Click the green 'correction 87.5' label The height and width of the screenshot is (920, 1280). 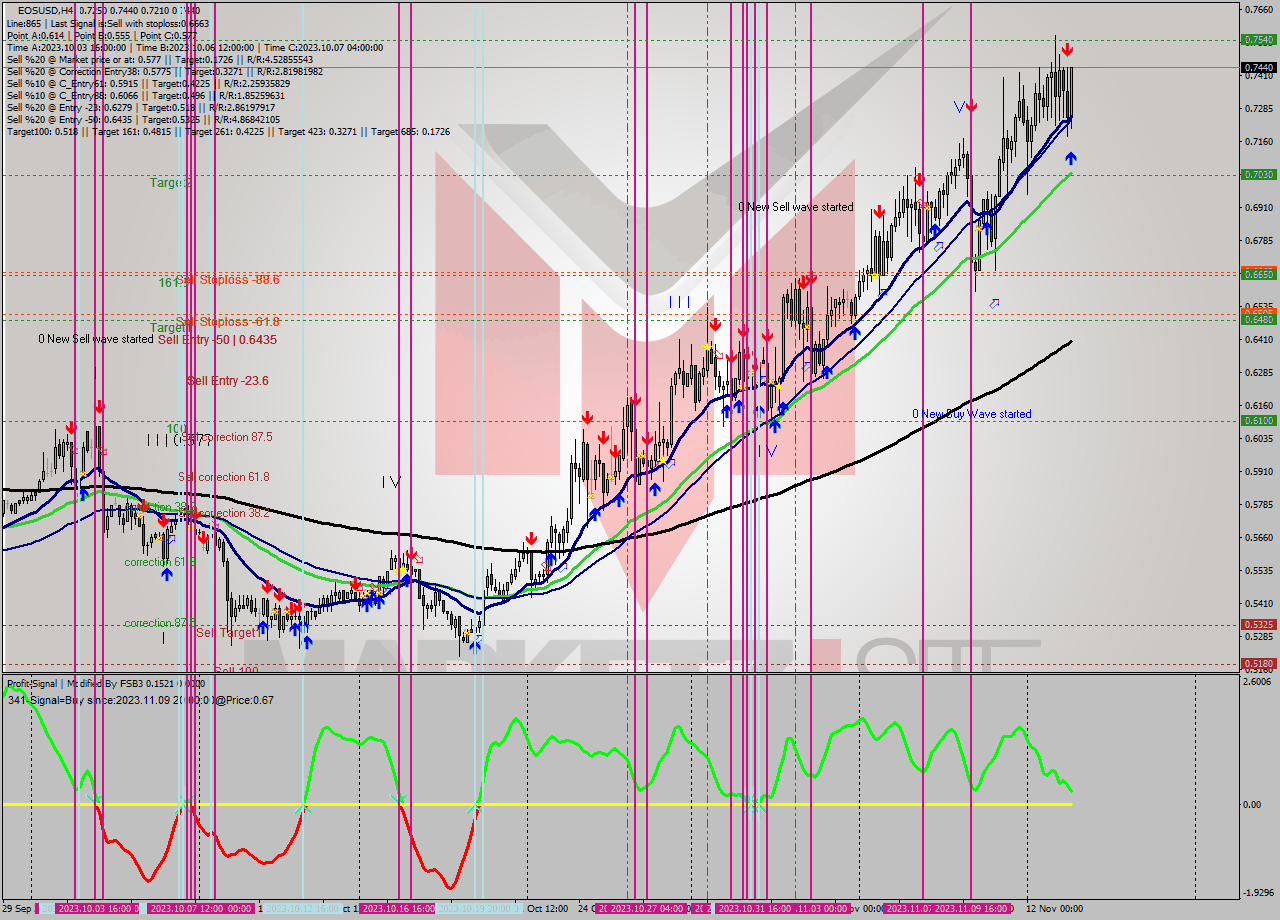point(160,623)
